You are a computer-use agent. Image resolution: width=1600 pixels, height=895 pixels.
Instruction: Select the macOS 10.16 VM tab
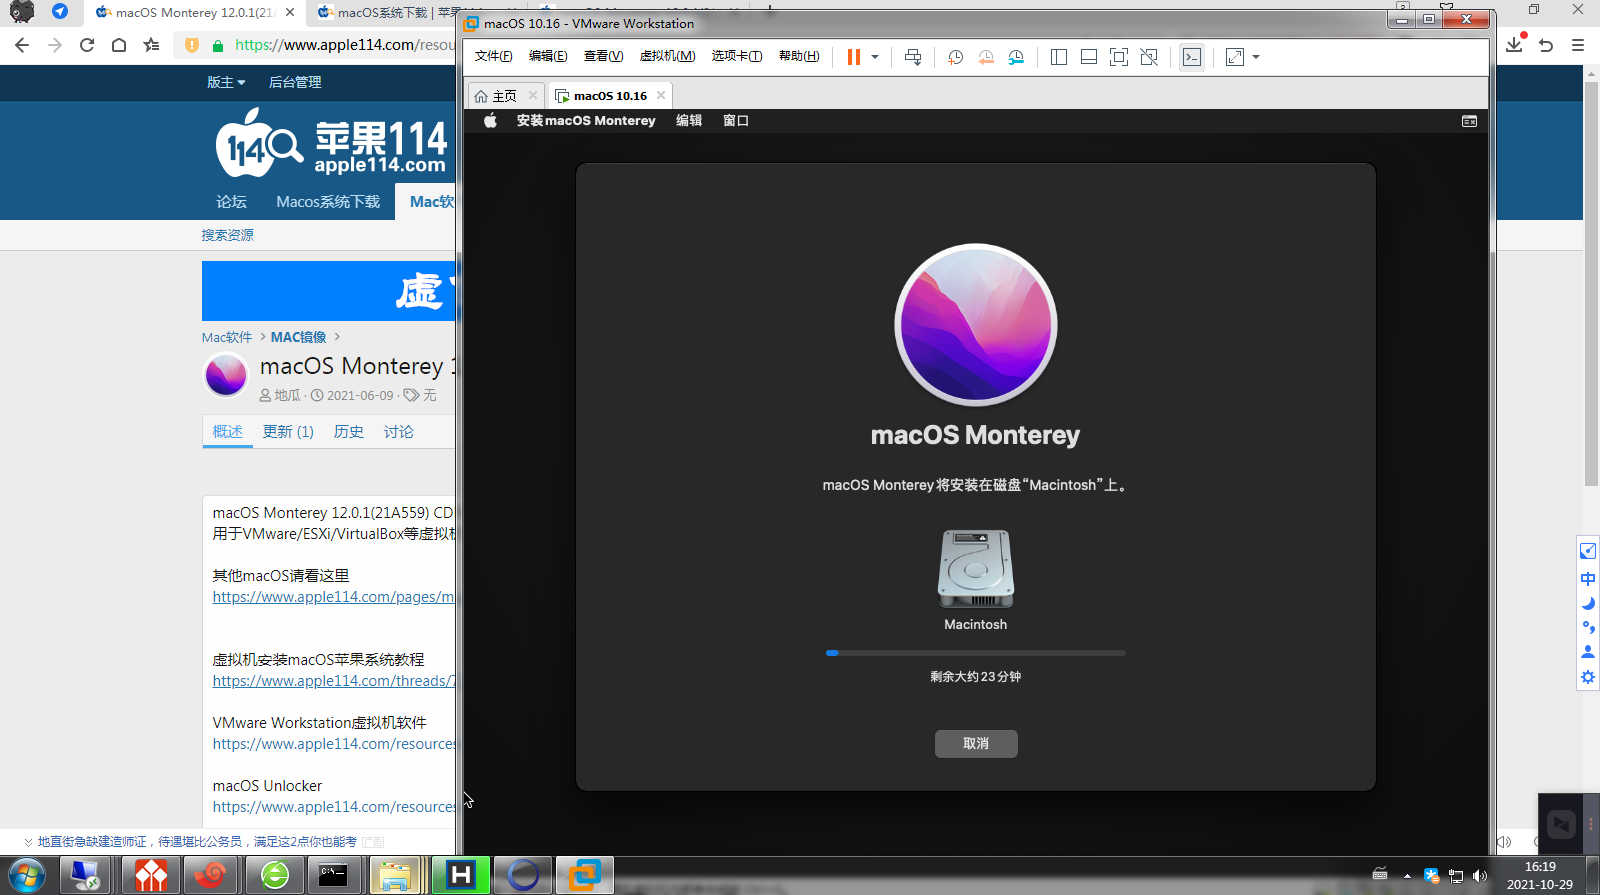coord(610,96)
